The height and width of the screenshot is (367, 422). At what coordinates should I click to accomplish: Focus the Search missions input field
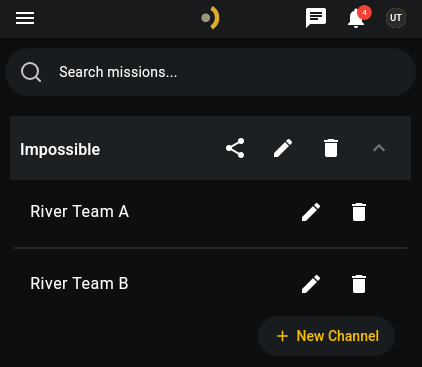[x=210, y=72]
